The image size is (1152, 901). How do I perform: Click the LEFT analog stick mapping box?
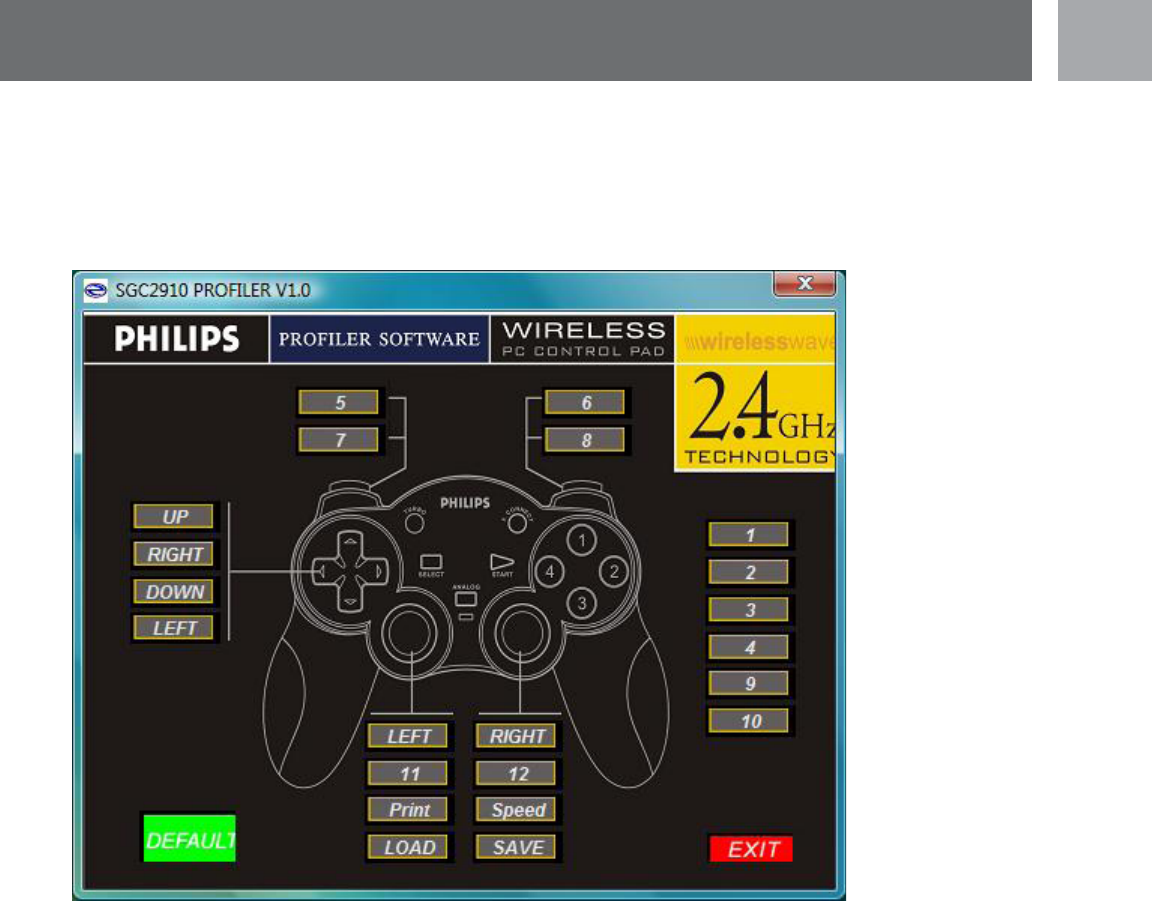408,736
